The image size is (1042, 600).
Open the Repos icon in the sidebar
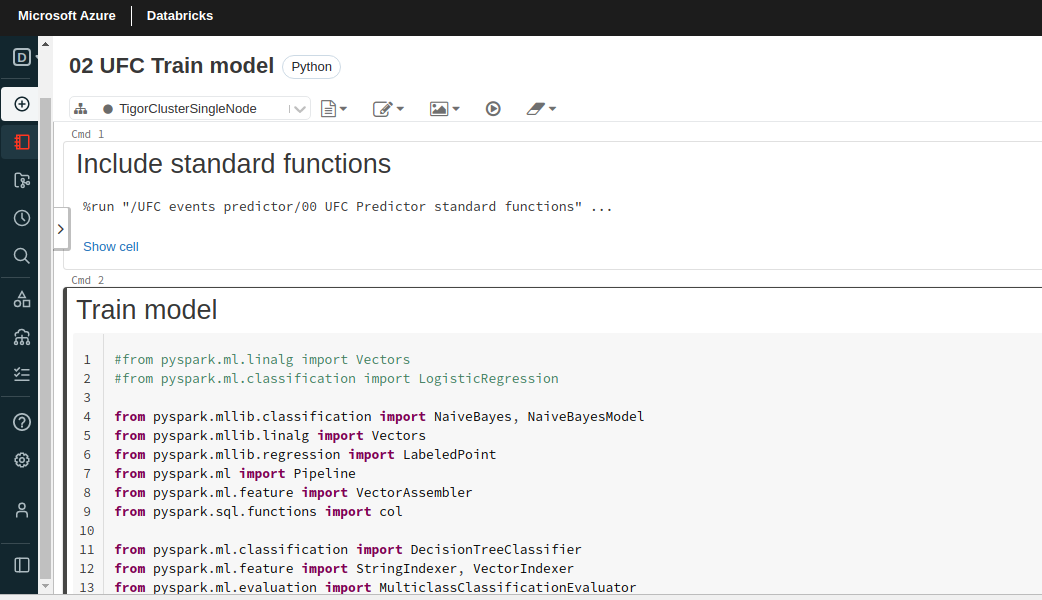coord(22,180)
